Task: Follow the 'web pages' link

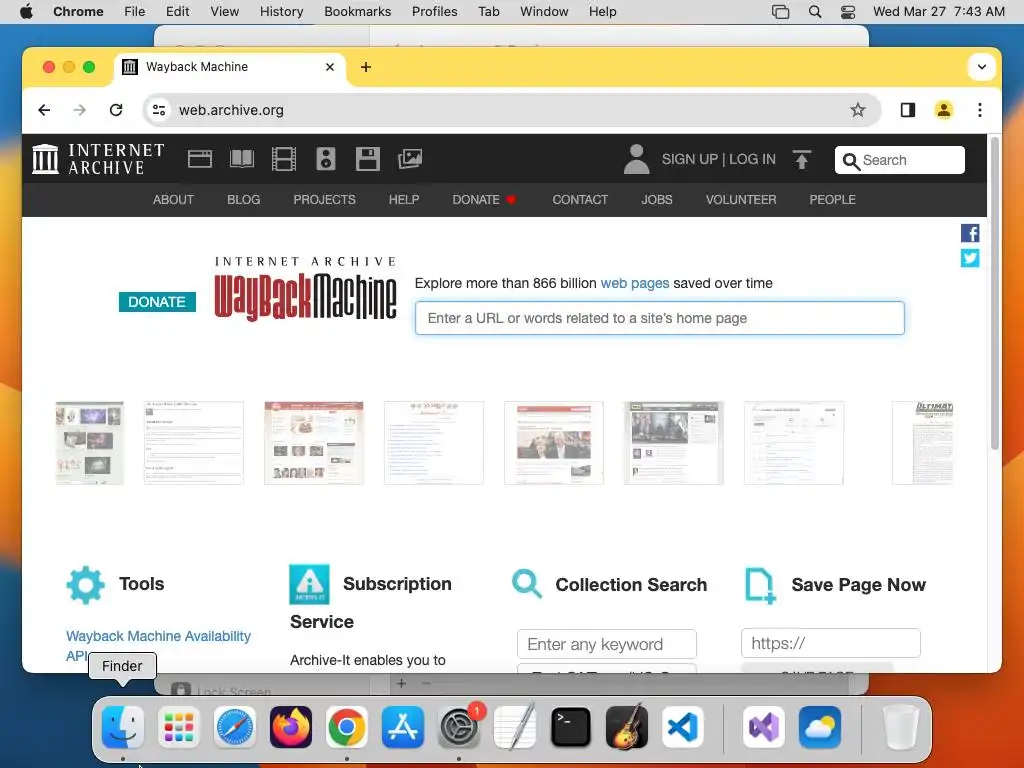Action: (635, 283)
